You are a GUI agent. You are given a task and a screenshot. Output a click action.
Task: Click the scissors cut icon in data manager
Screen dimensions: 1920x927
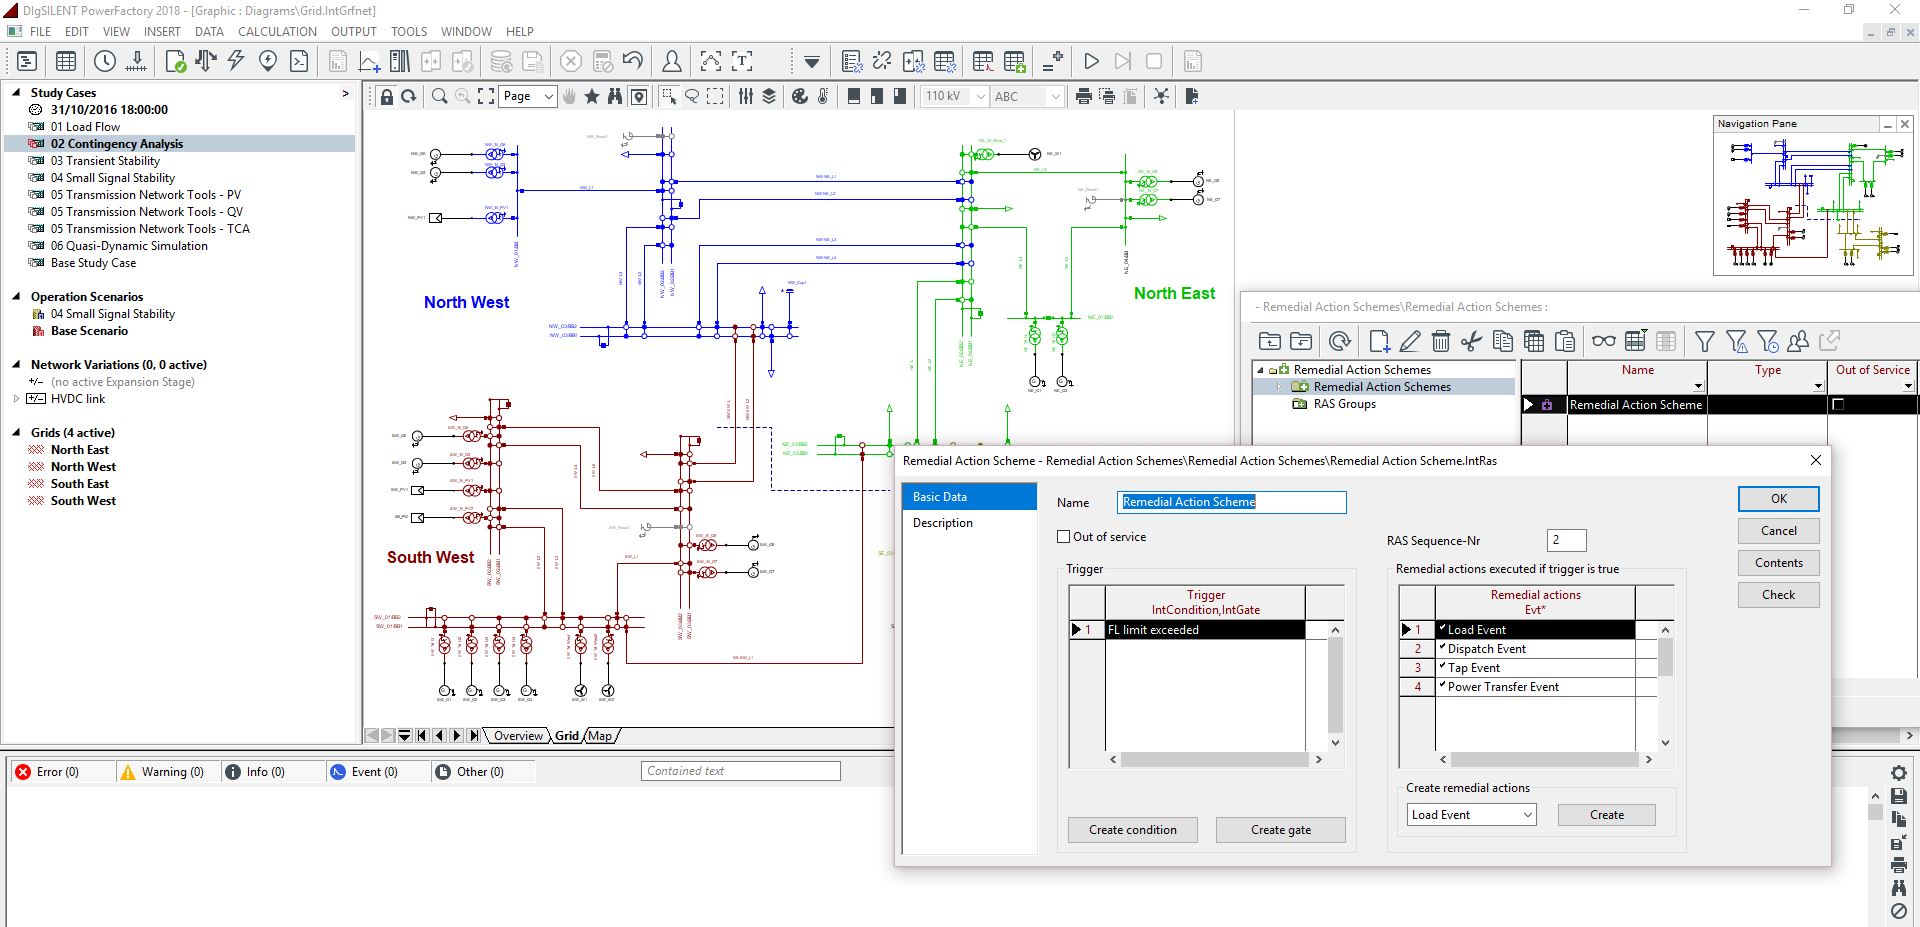[1471, 341]
